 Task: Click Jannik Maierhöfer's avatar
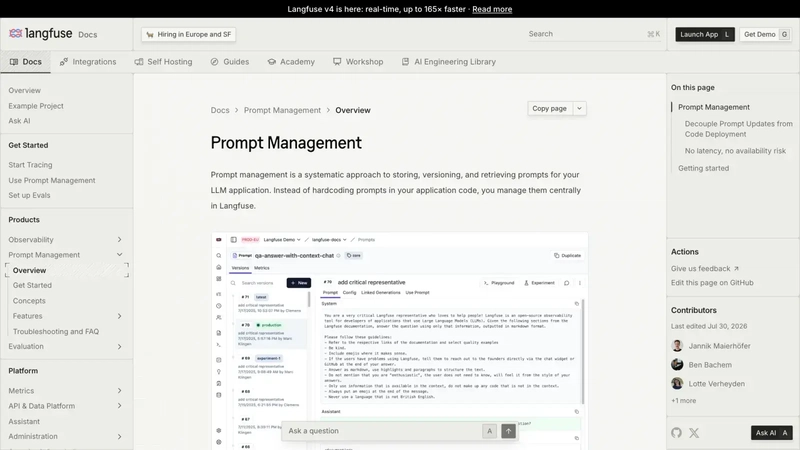point(677,345)
